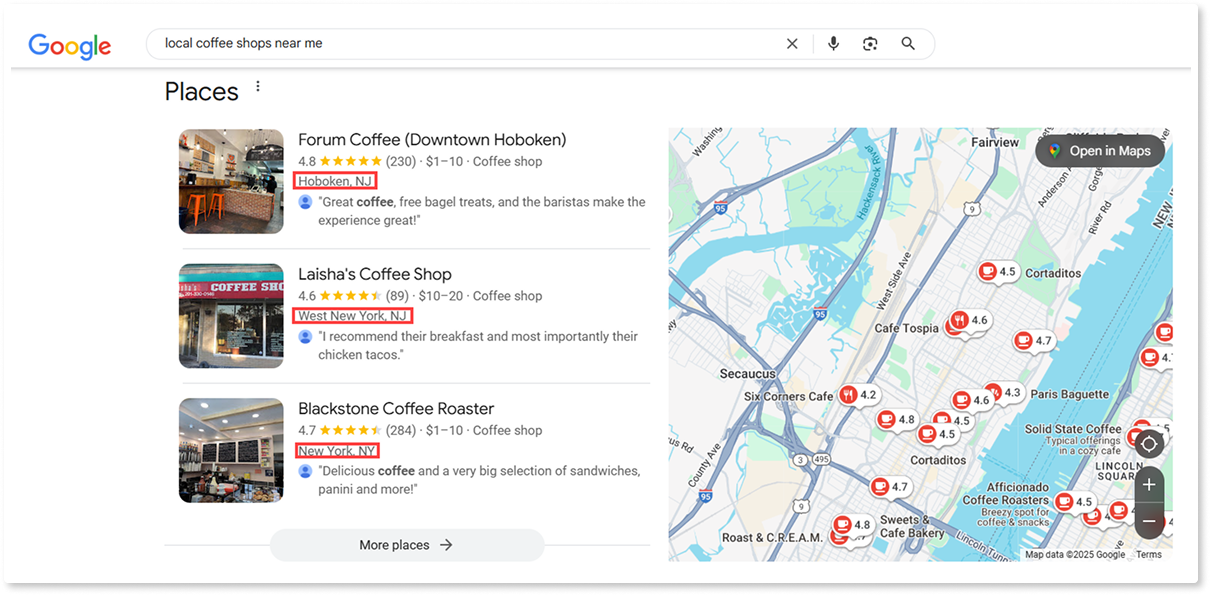
Task: Click the "West New York, NJ" text
Action: click(x=353, y=316)
